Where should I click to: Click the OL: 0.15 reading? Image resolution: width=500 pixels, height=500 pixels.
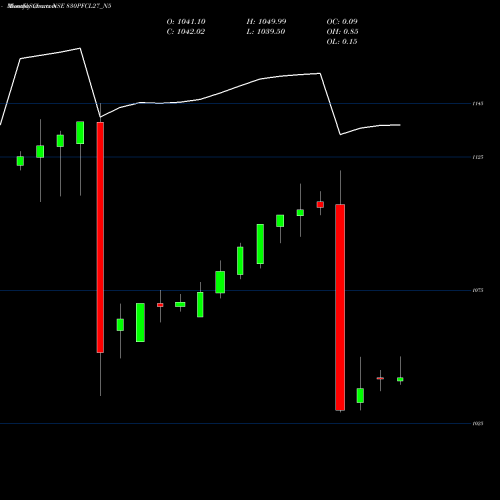[342, 42]
